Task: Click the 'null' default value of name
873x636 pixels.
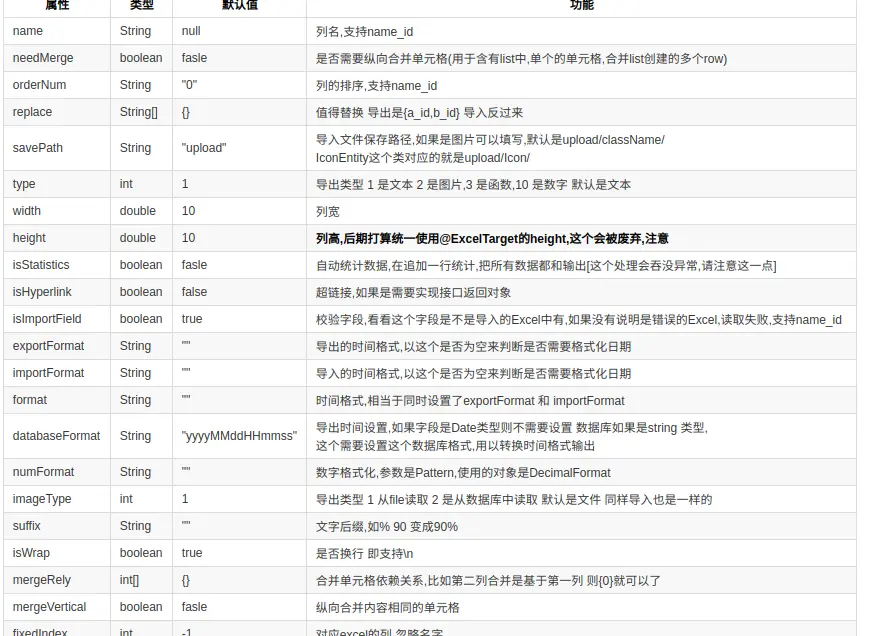Action: coord(191,31)
